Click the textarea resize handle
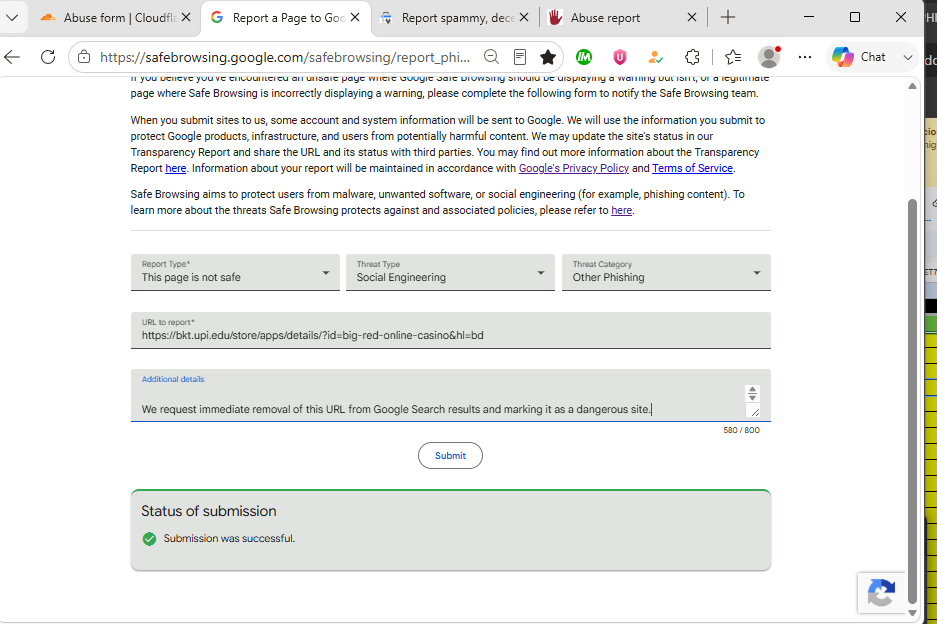This screenshot has height=624, width=937. pos(754,411)
